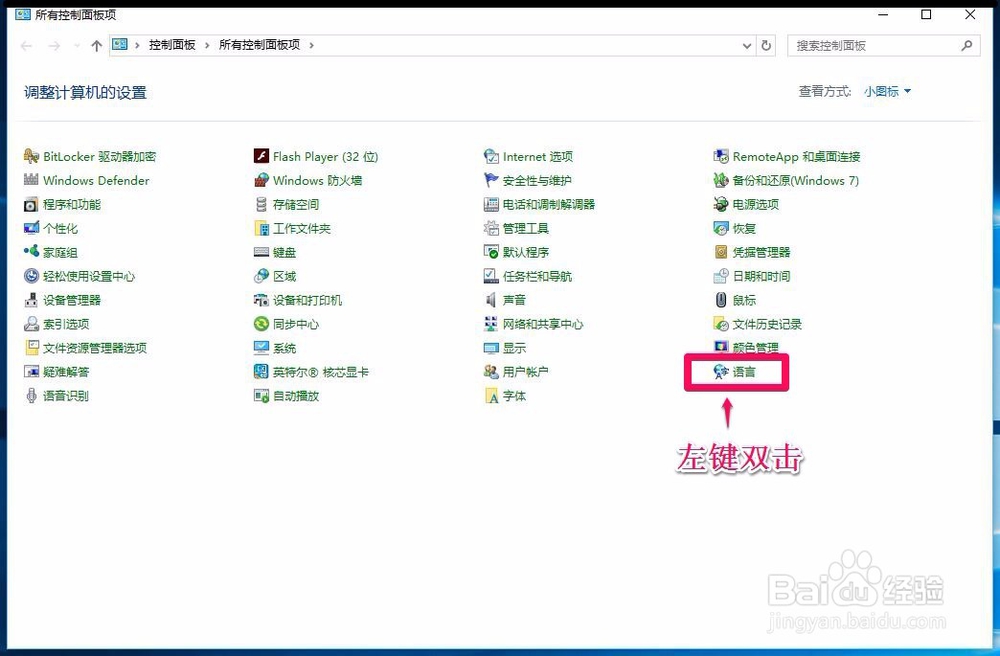Expand chevron after 控制面板 breadcrumb

(207, 45)
